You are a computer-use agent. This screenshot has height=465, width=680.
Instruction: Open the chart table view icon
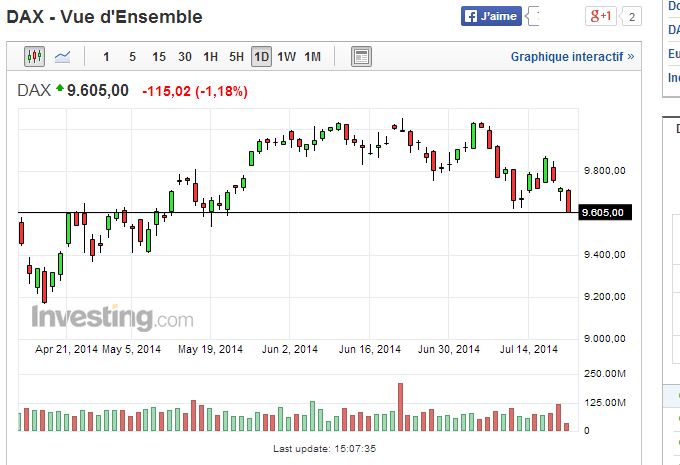361,56
